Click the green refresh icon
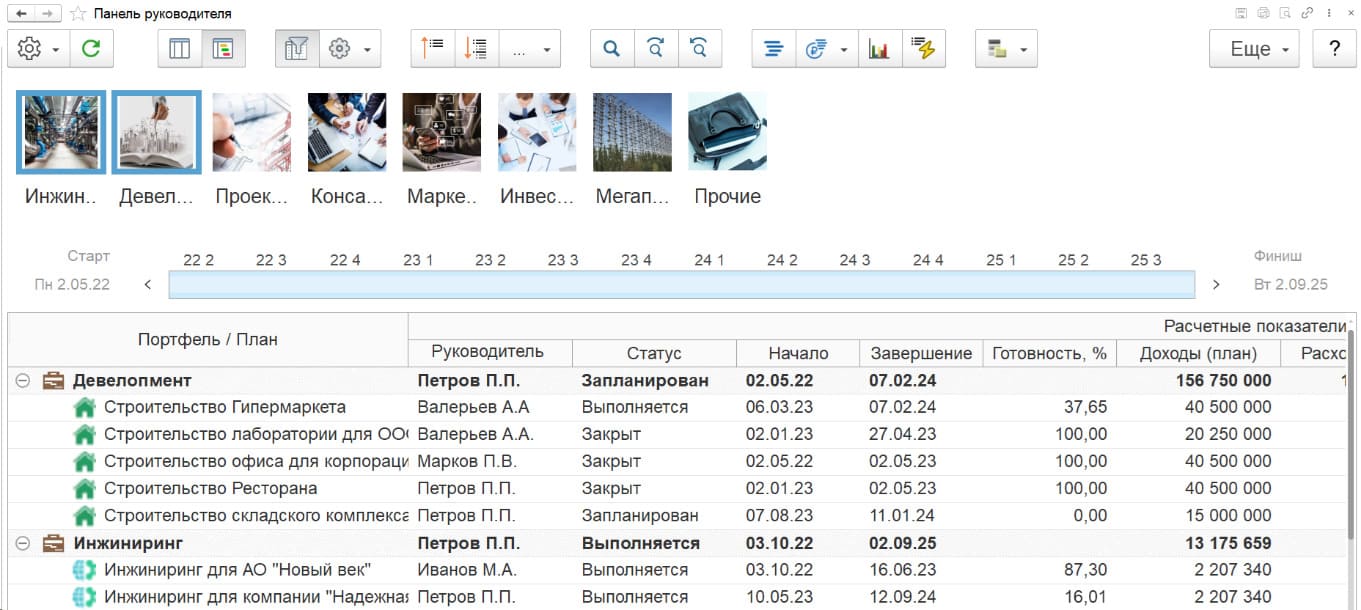The image size is (1361, 610). point(91,49)
